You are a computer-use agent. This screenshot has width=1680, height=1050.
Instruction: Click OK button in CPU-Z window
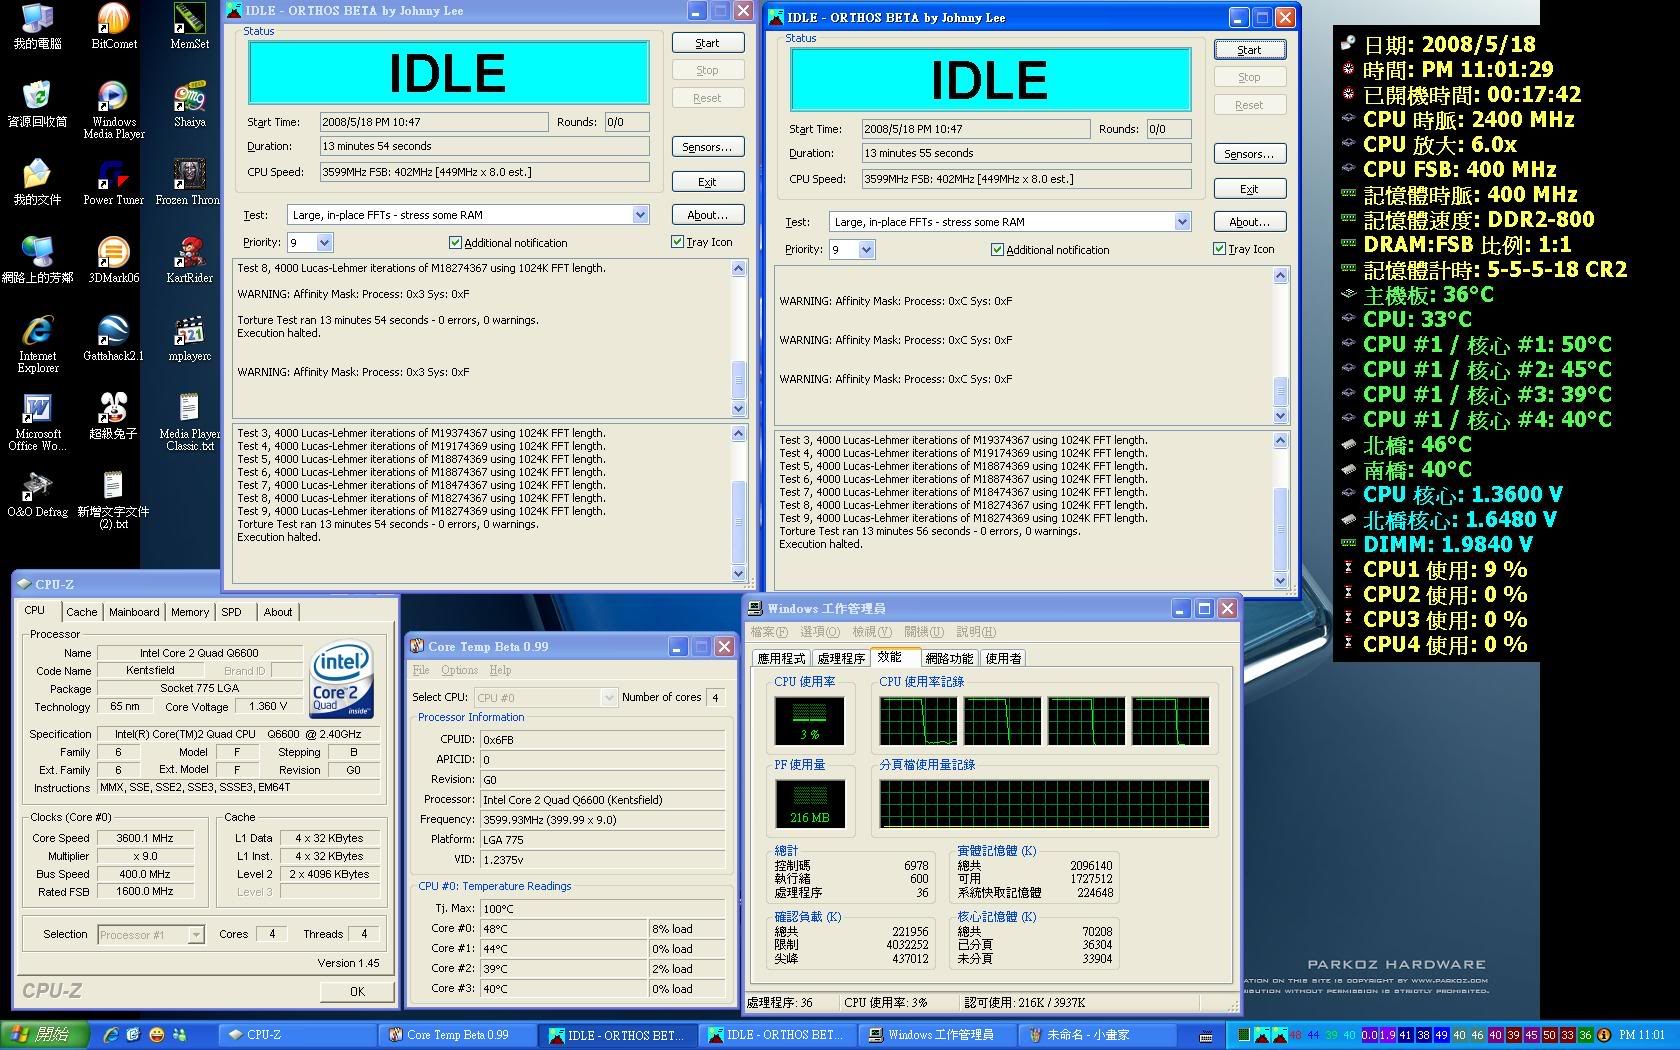357,991
